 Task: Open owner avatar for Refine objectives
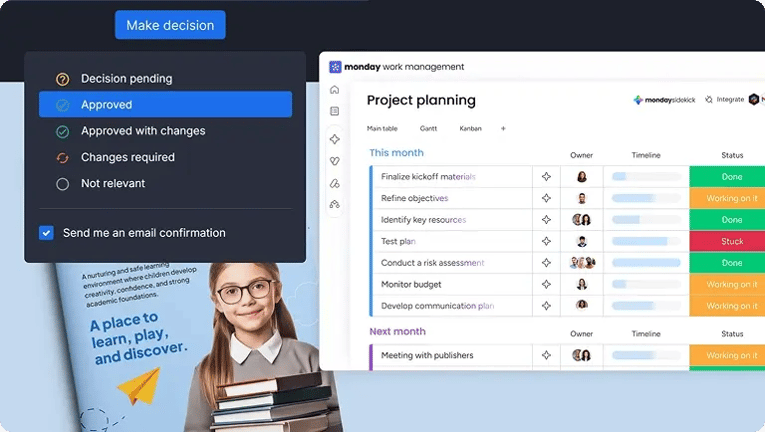pos(582,198)
